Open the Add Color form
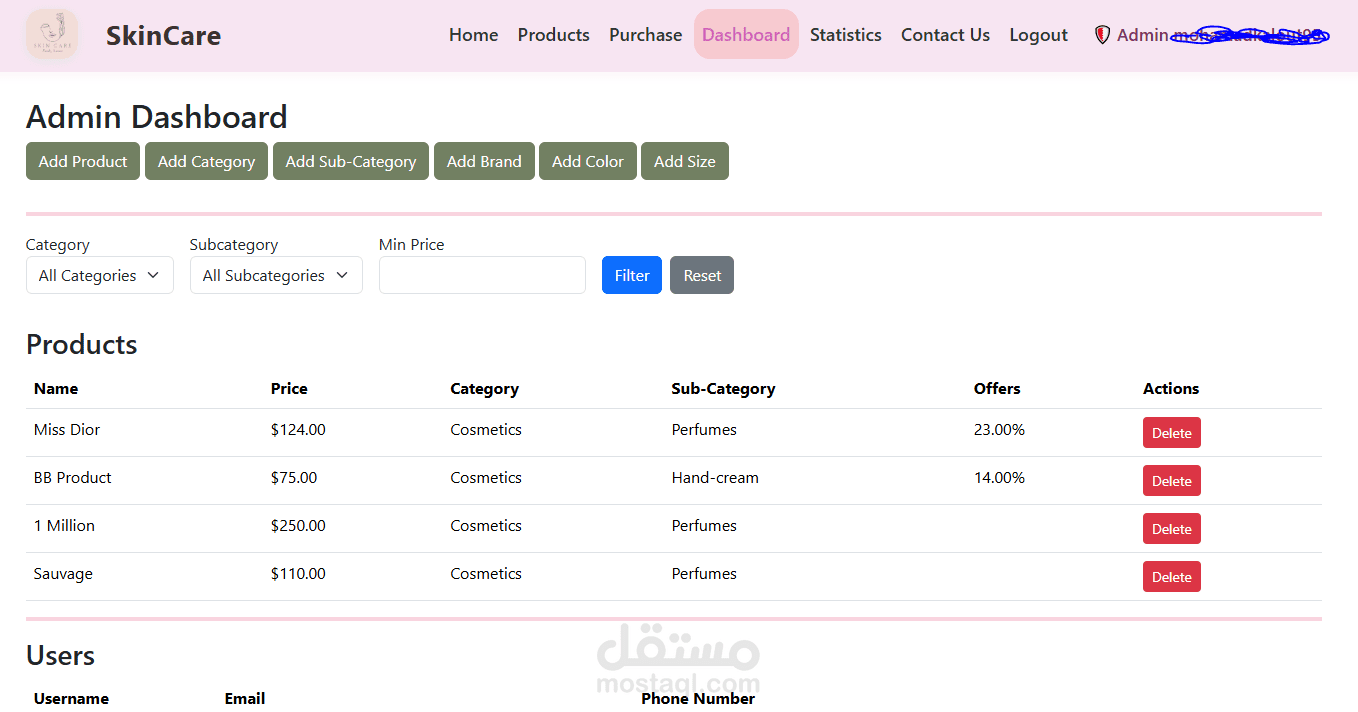The image size is (1358, 712). coord(587,162)
